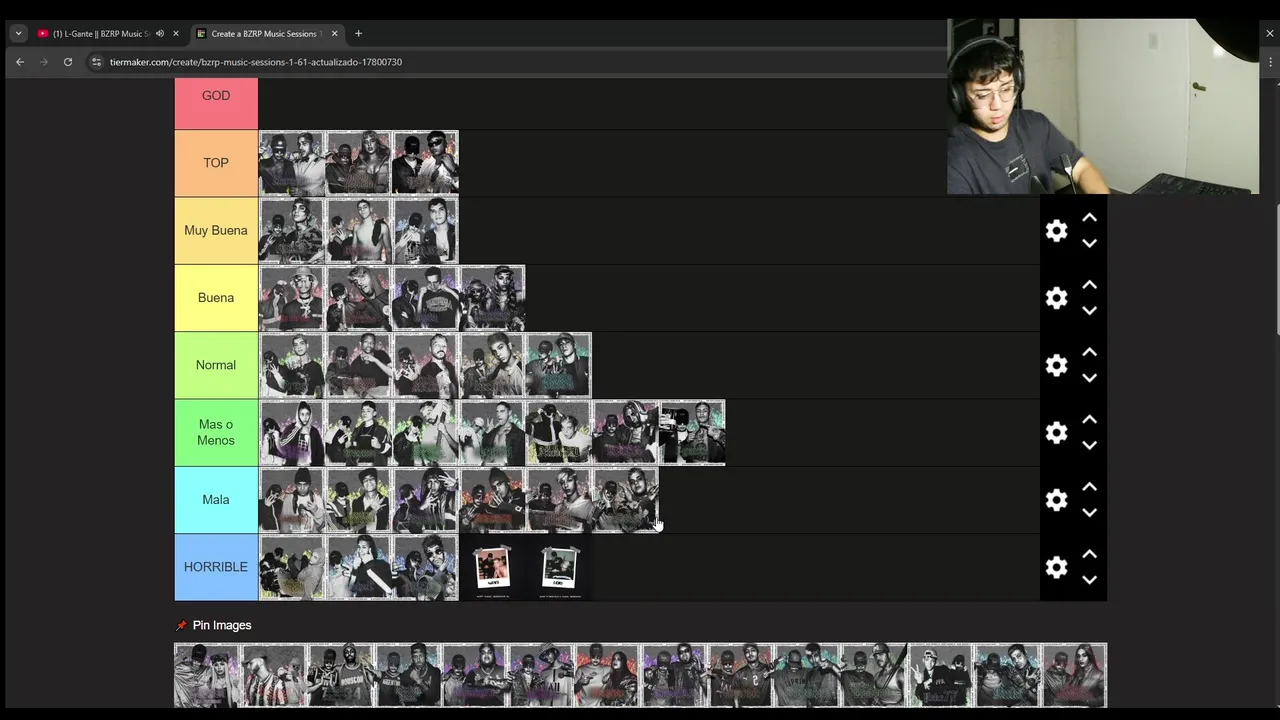Open settings gear for Buena tier
1280x720 pixels.
[x=1056, y=298]
